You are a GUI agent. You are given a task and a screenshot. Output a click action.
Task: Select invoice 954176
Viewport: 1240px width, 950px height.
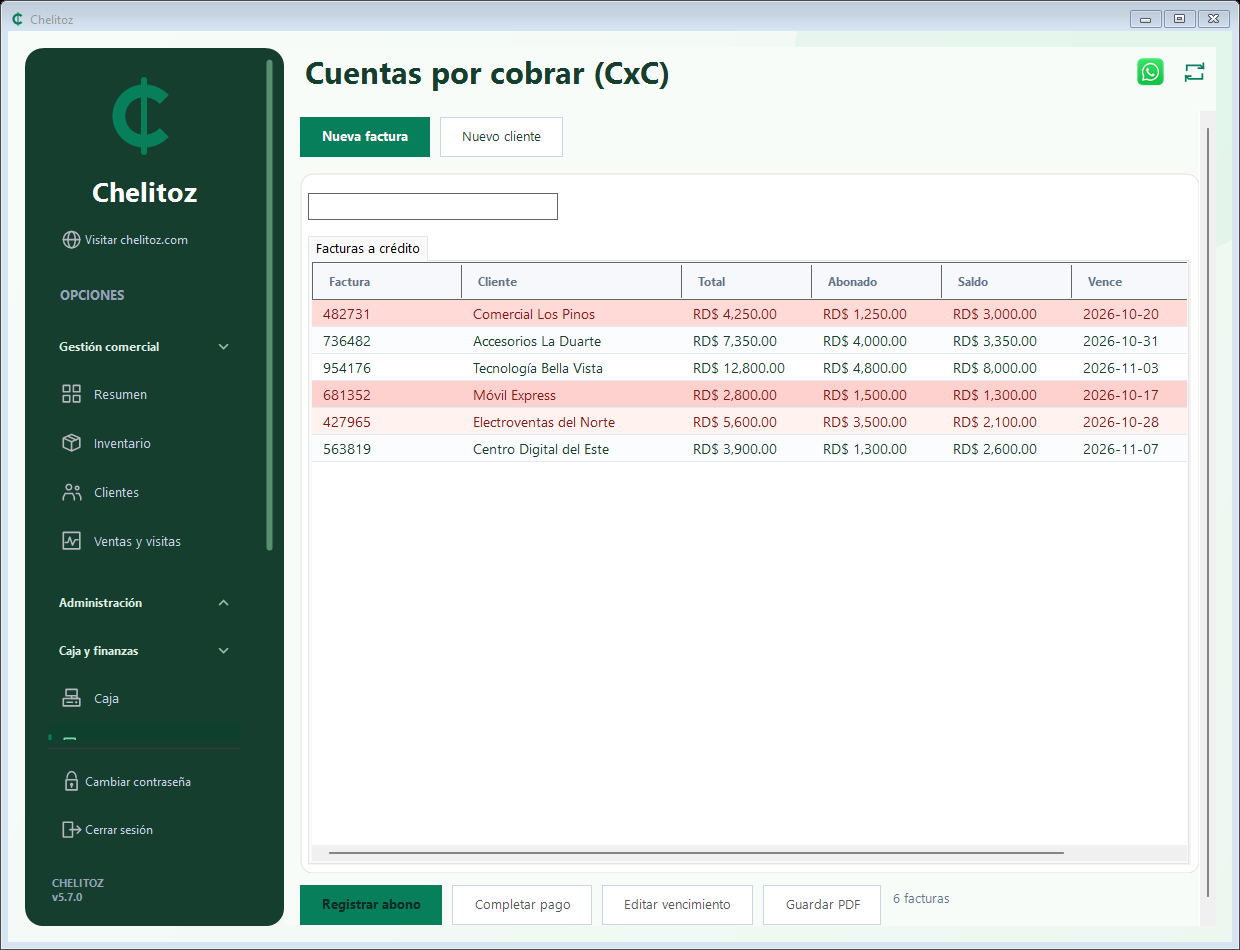point(750,368)
